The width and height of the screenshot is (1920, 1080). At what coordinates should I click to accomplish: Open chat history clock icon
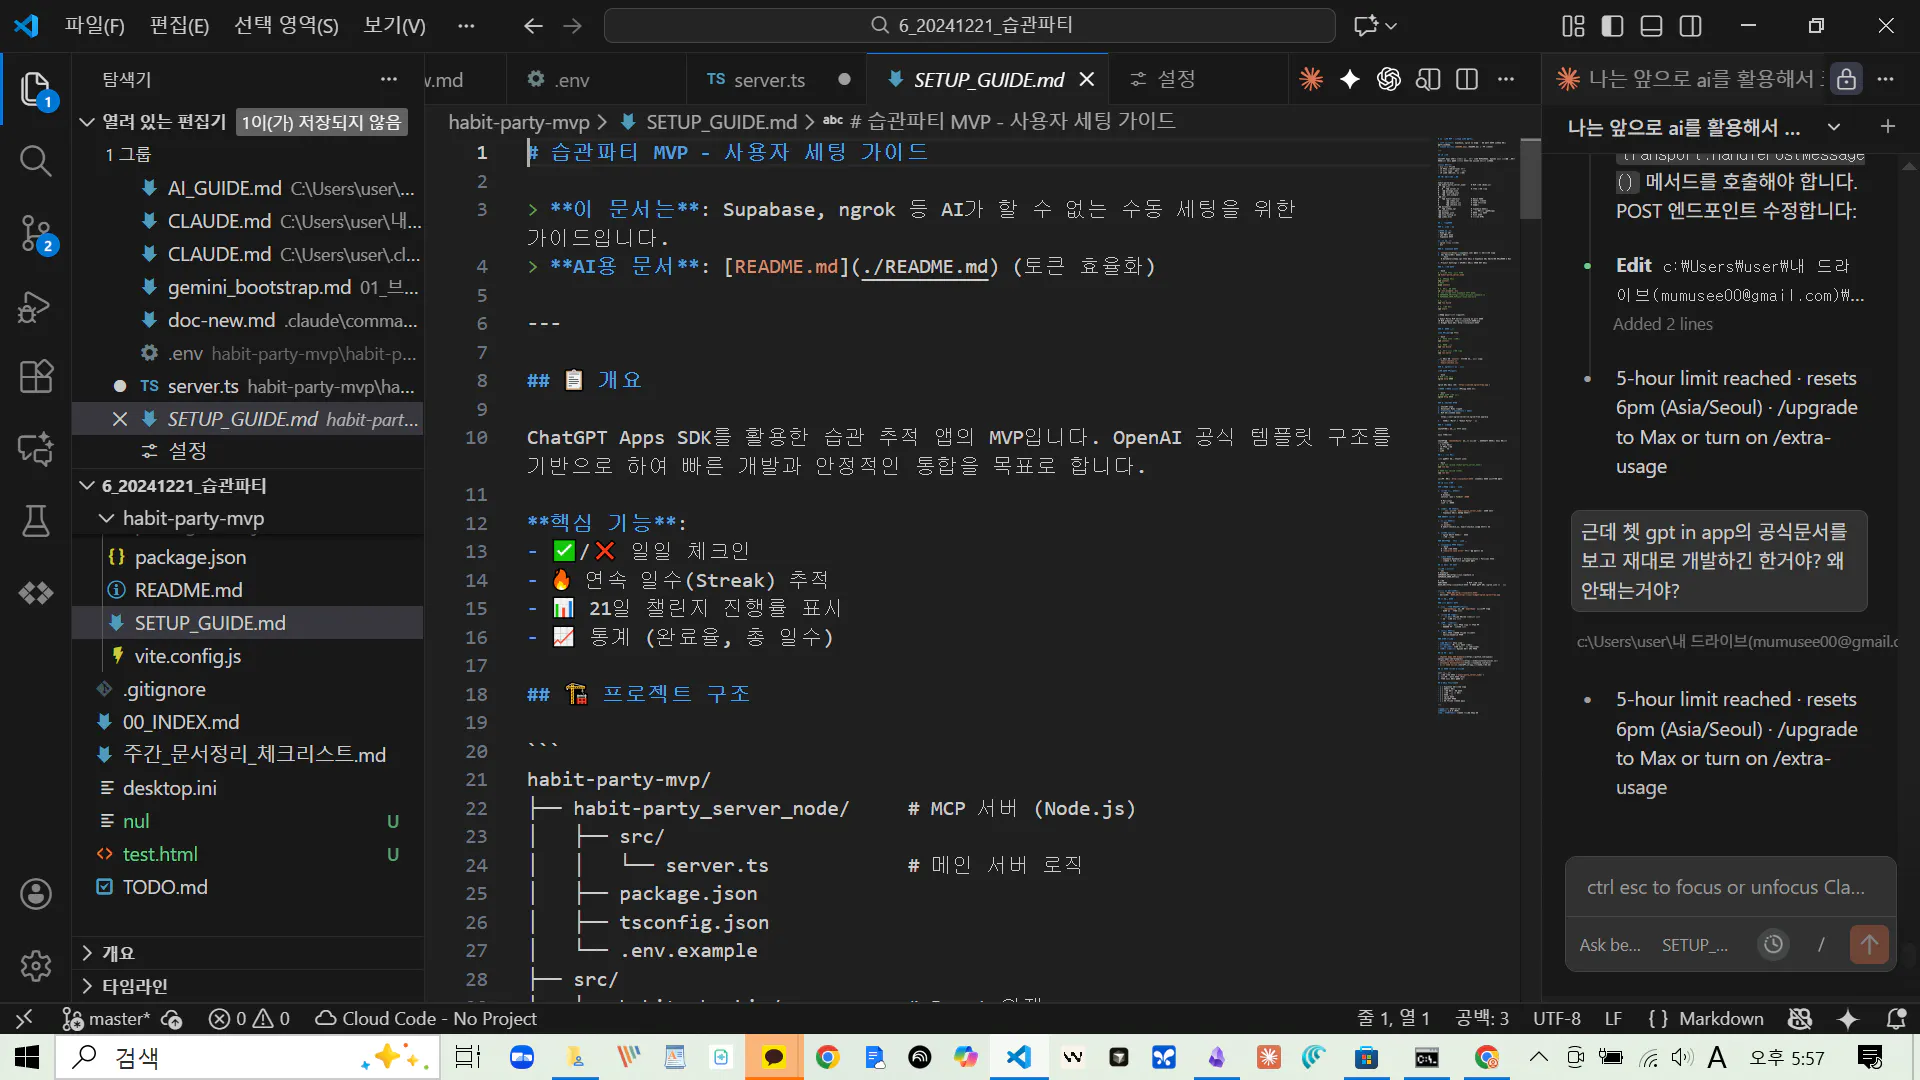[1773, 944]
